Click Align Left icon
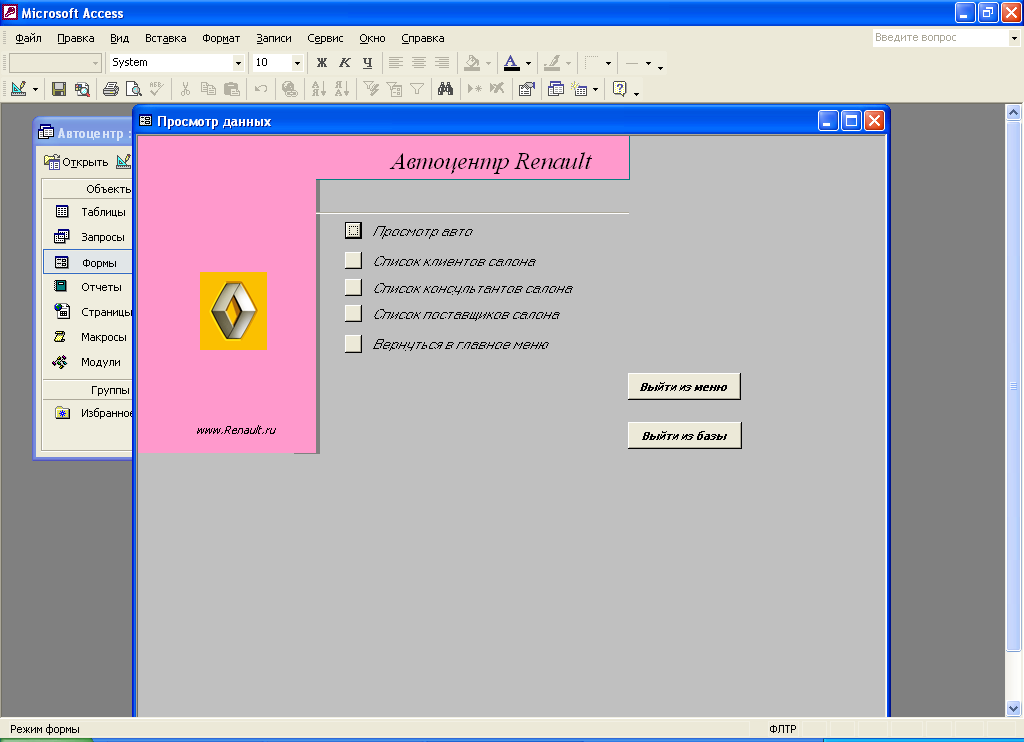Image resolution: width=1024 pixels, height=742 pixels. tap(396, 63)
